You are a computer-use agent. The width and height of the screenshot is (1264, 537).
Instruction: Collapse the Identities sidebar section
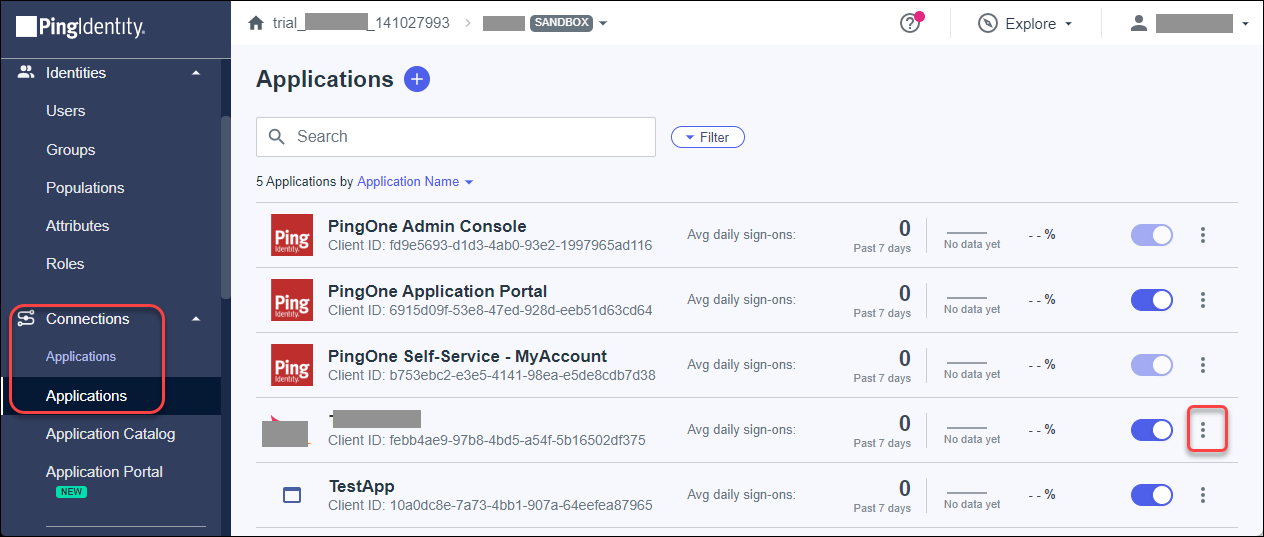pos(196,73)
